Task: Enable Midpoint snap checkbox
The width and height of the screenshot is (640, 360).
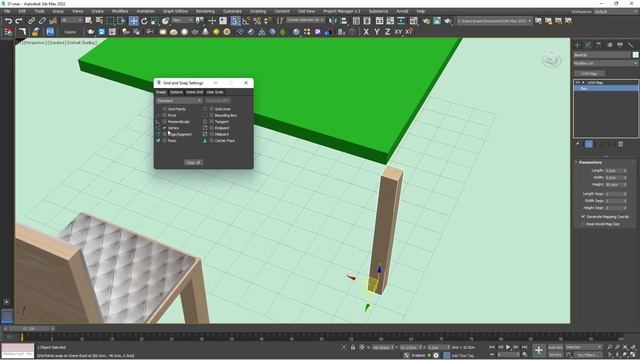Action: (211, 134)
